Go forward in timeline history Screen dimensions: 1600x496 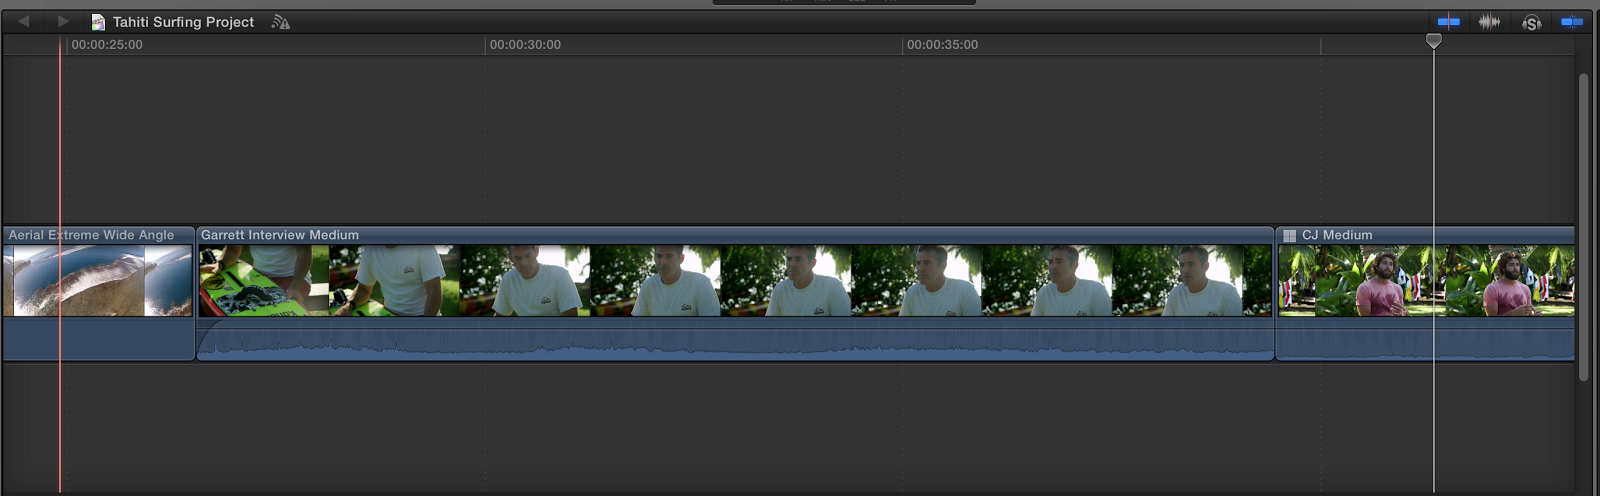pos(63,21)
